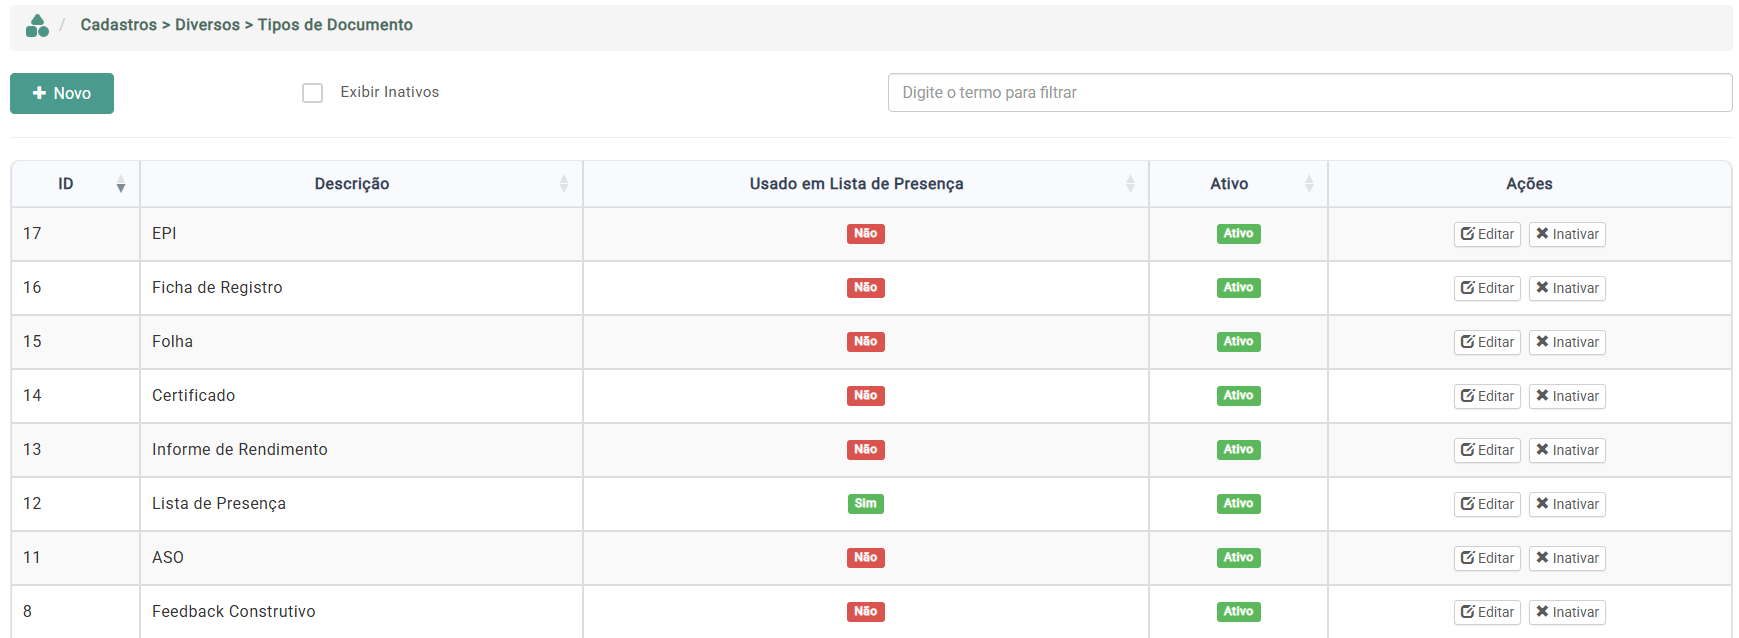Sort by Usado em Lista de Presença
This screenshot has height=638, width=1739.
pos(1129,184)
